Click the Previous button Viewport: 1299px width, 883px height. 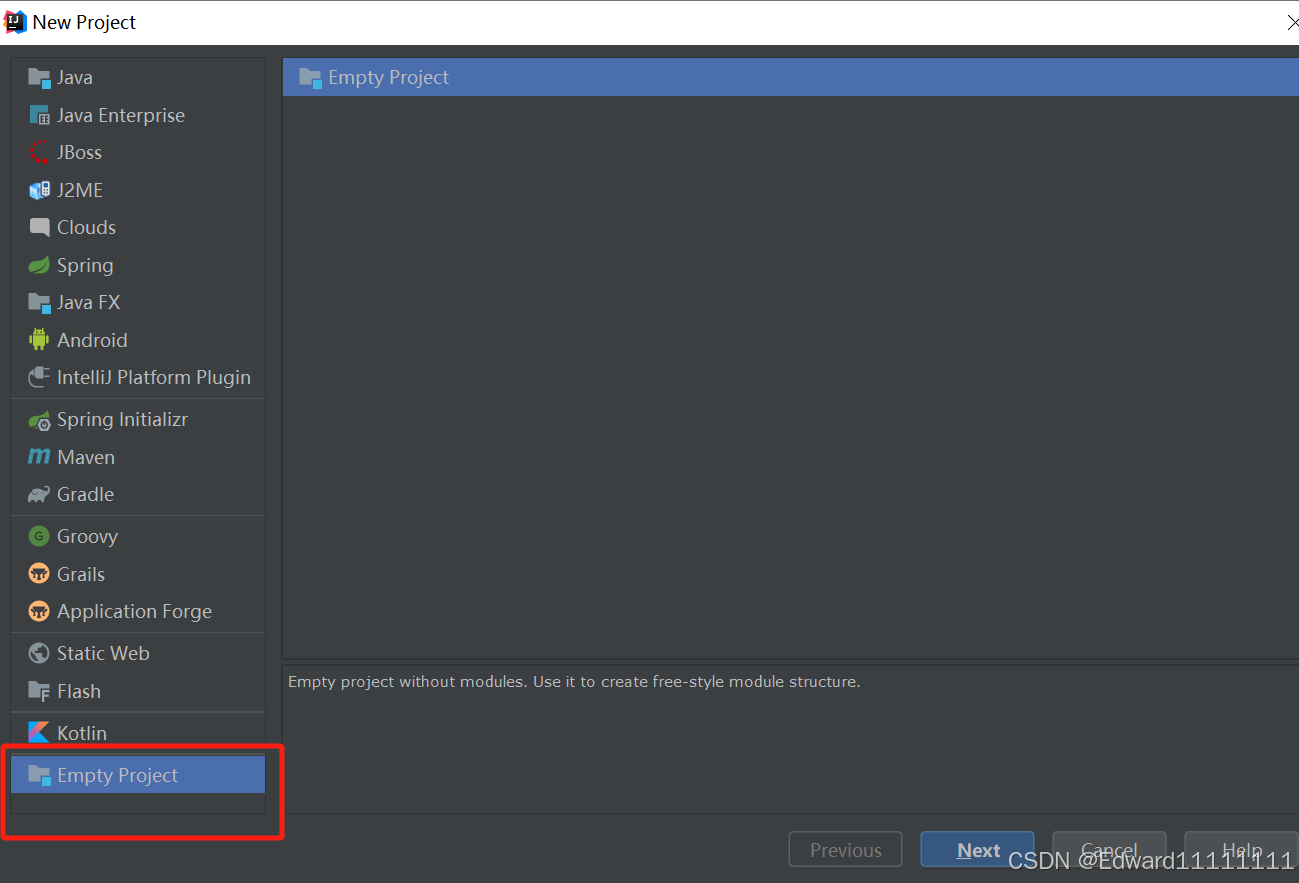point(845,850)
